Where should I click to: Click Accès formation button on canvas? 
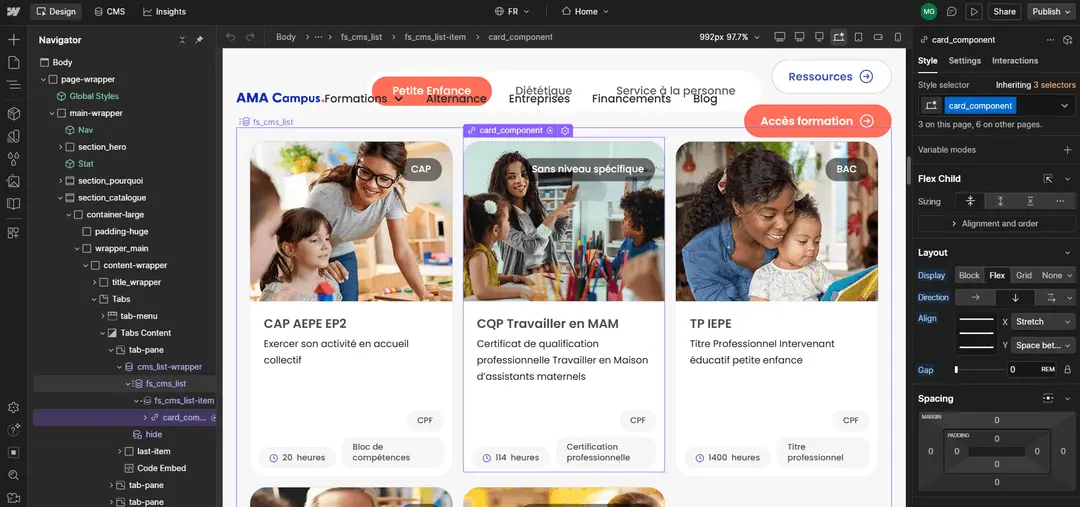pos(818,121)
